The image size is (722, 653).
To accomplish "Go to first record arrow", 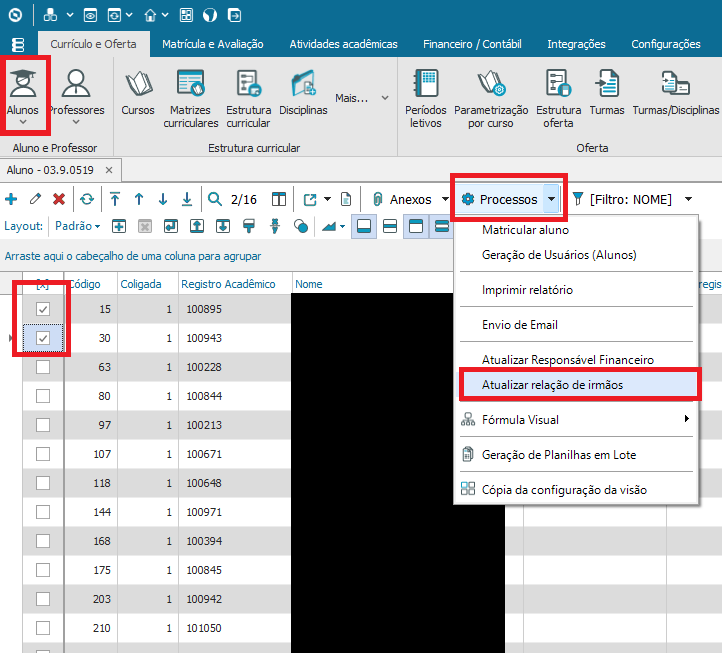I will pyautogui.click(x=115, y=199).
